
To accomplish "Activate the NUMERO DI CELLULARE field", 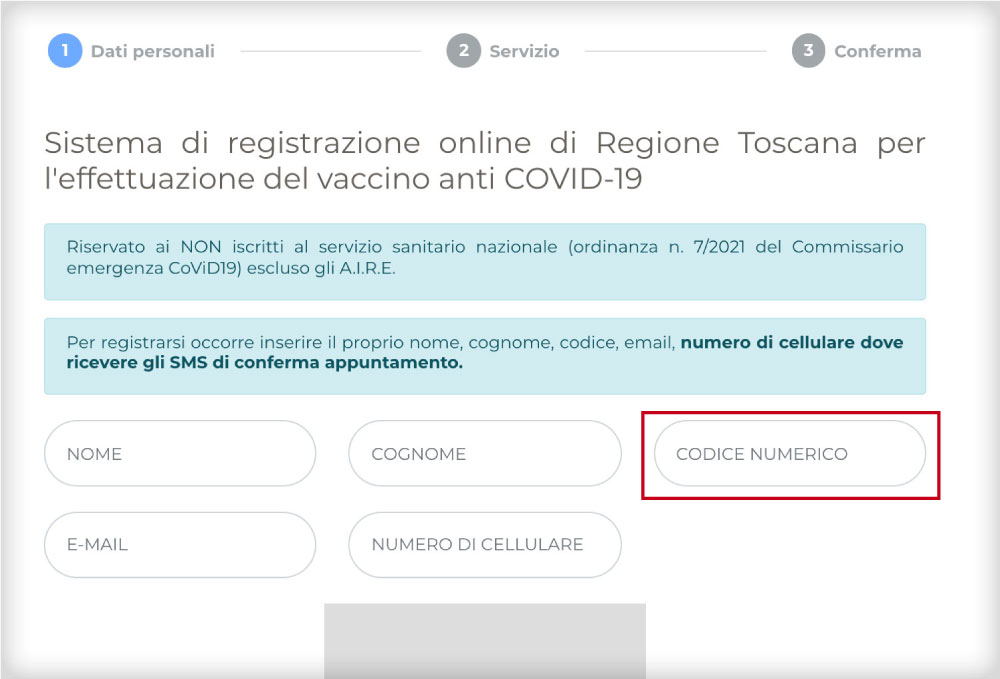I will coord(485,545).
